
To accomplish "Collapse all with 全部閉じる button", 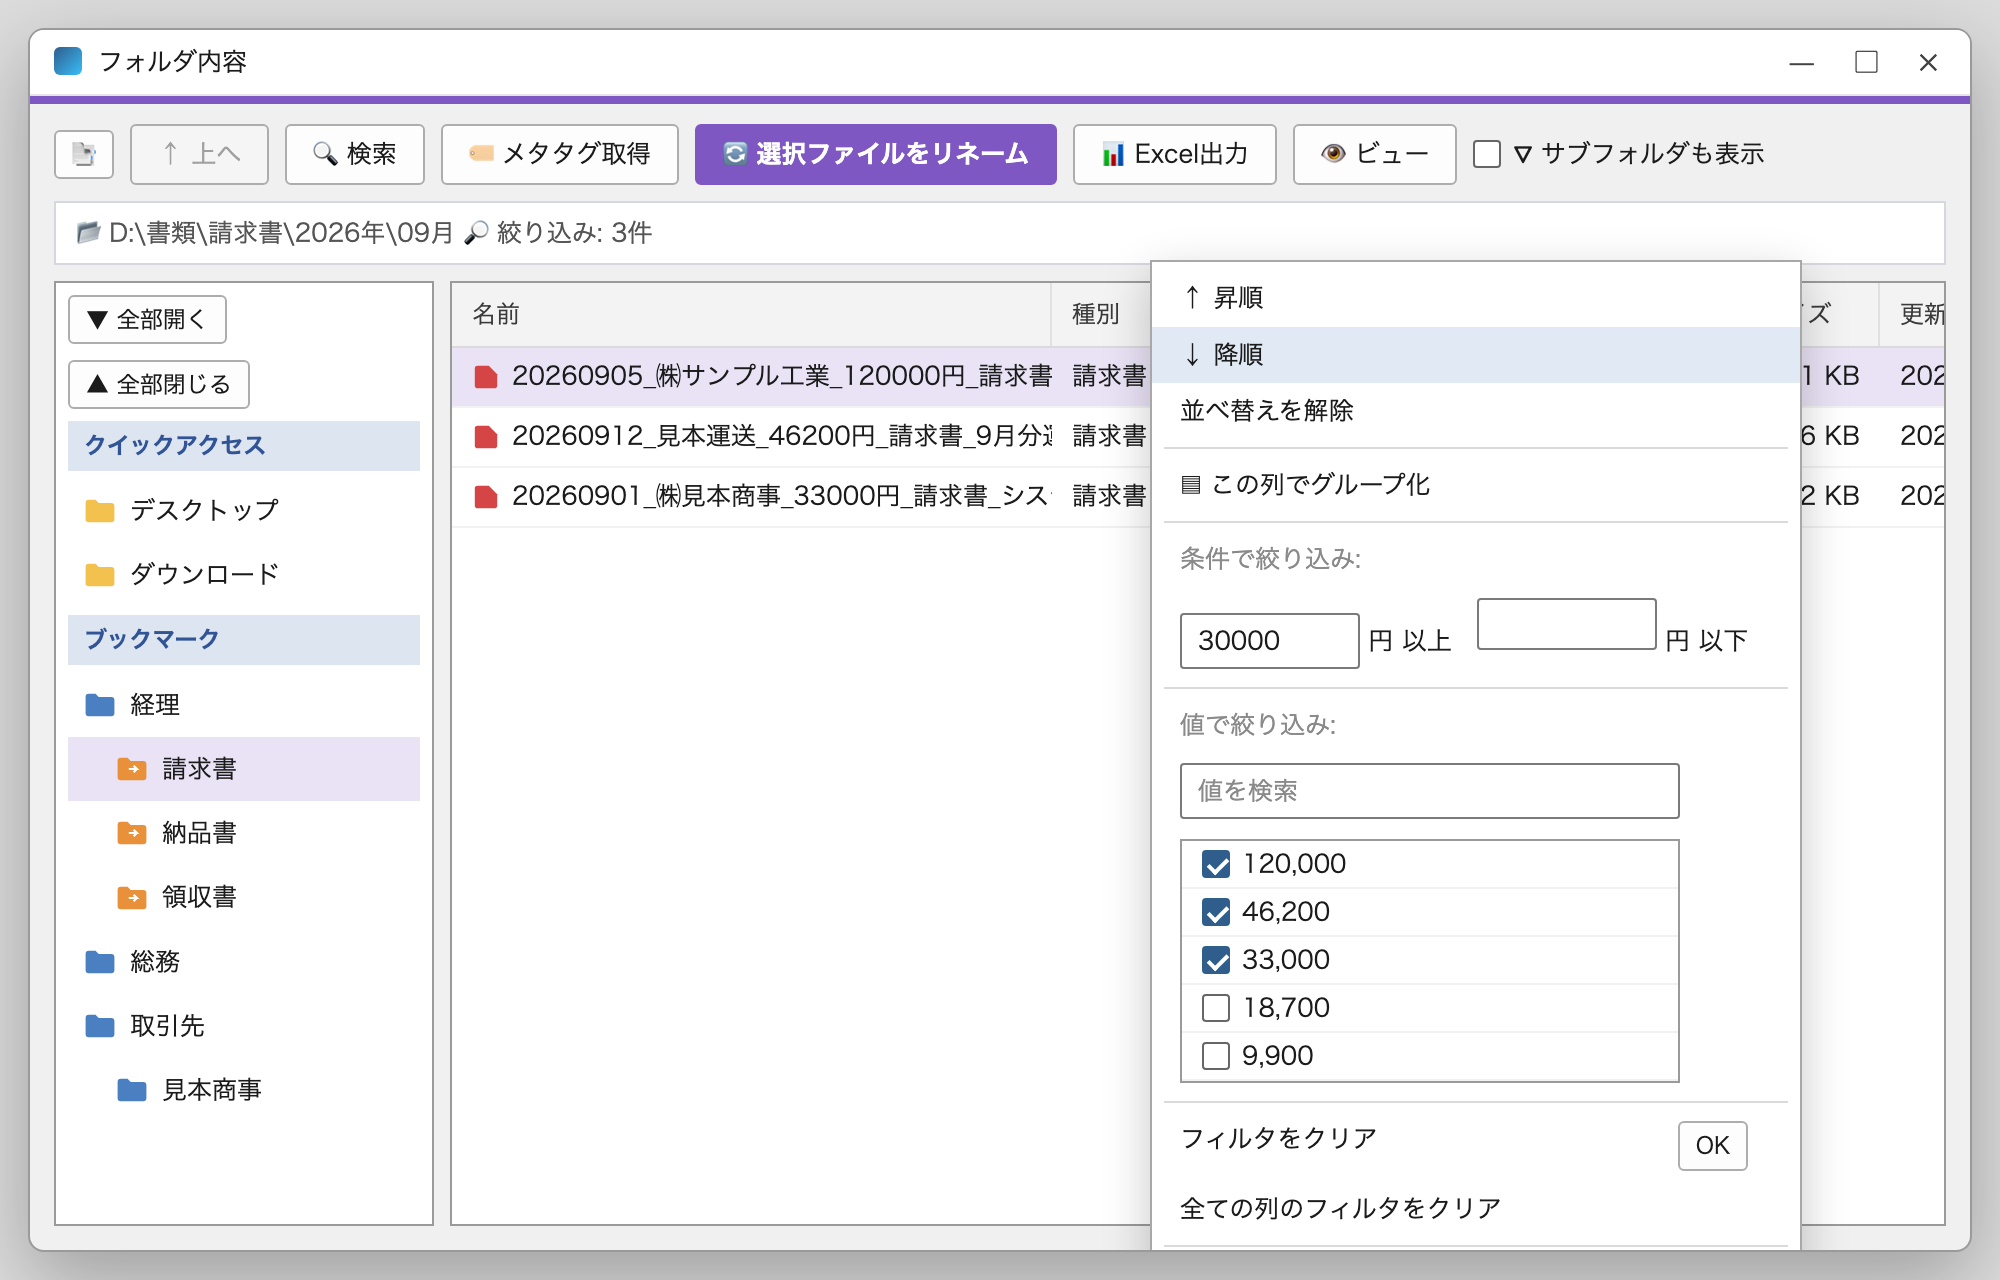I will tap(159, 384).
